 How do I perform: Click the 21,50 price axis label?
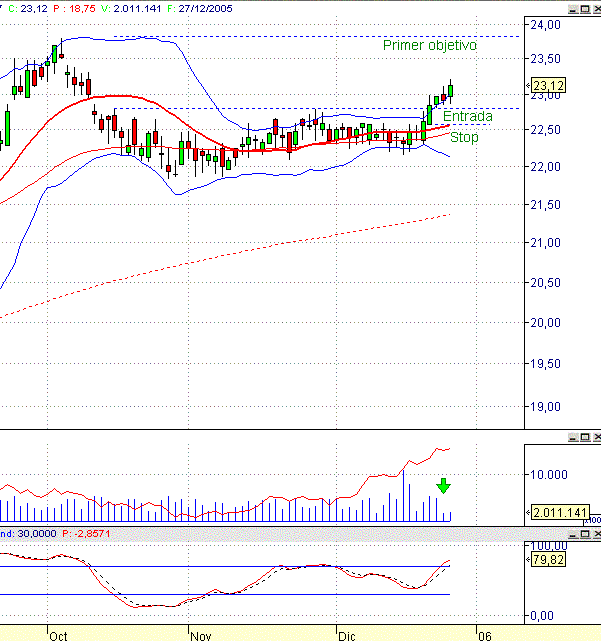(545, 205)
